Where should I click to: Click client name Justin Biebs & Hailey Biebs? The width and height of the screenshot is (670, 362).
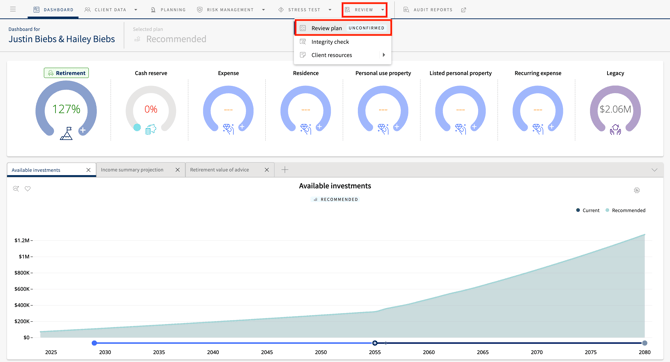tap(62, 39)
